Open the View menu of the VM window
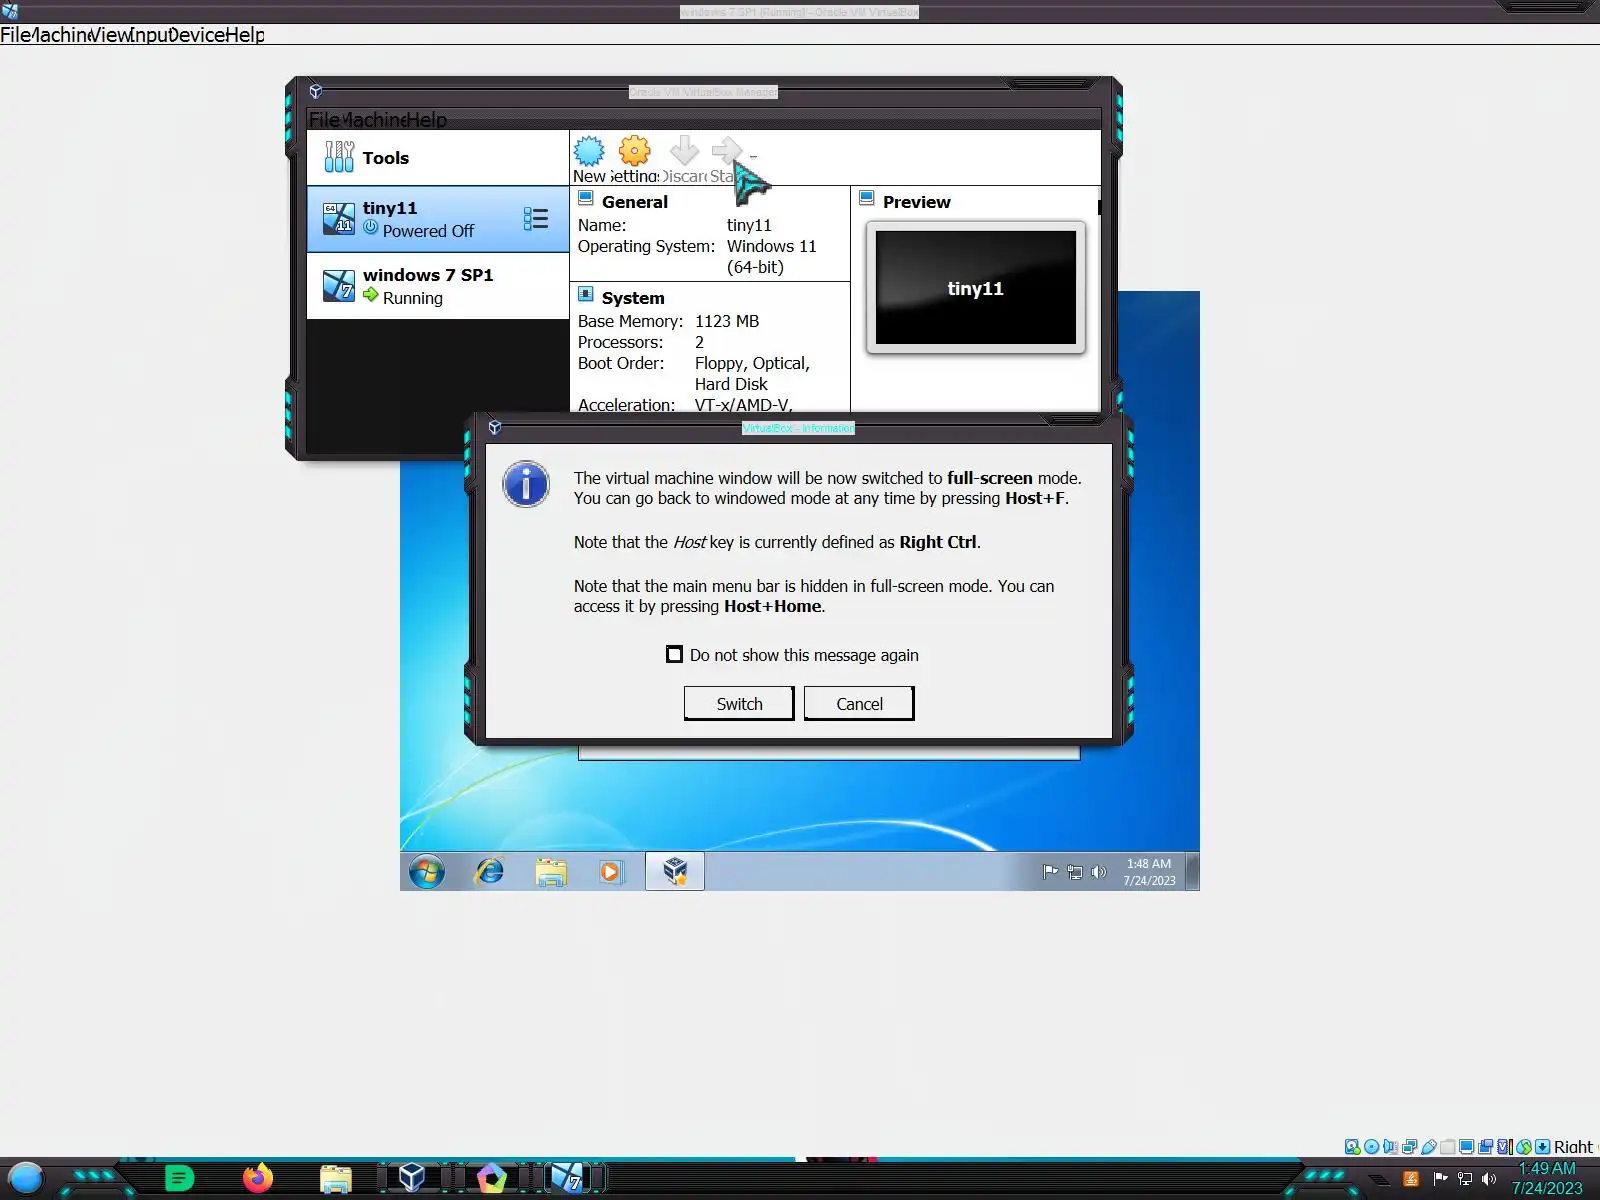This screenshot has height=1200, width=1600. 109,35
